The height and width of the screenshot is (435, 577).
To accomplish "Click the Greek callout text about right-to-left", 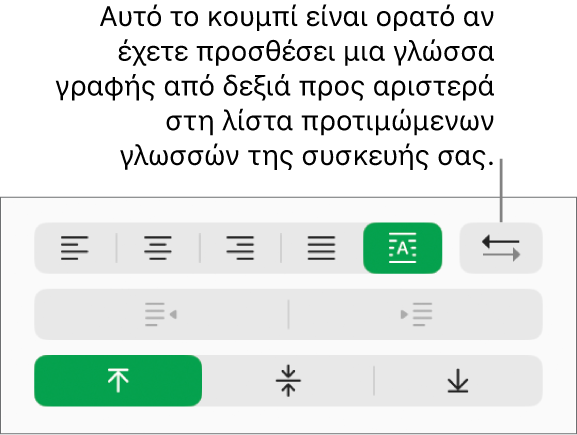I will point(275,87).
